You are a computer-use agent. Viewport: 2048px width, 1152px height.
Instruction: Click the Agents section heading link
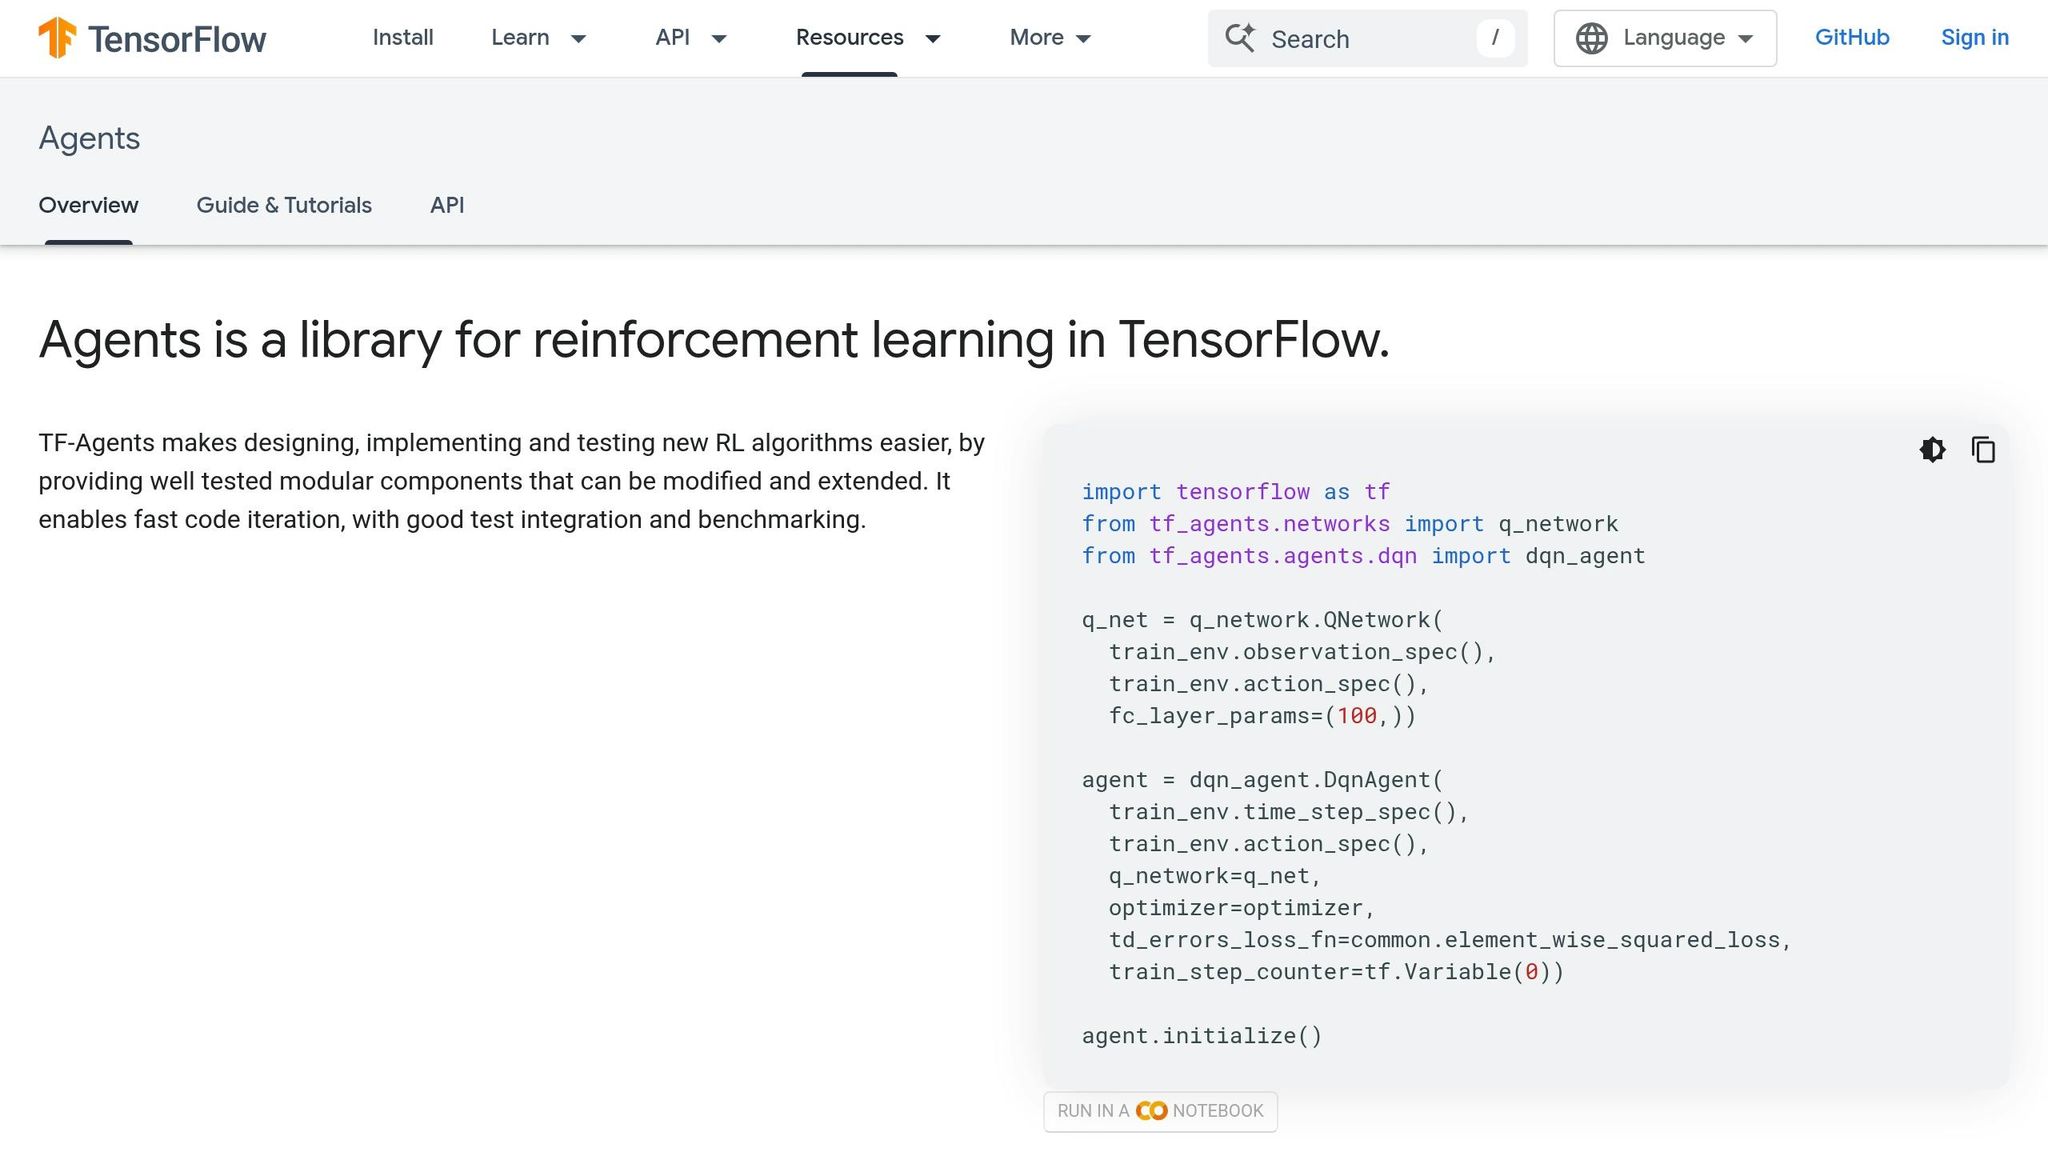89,138
